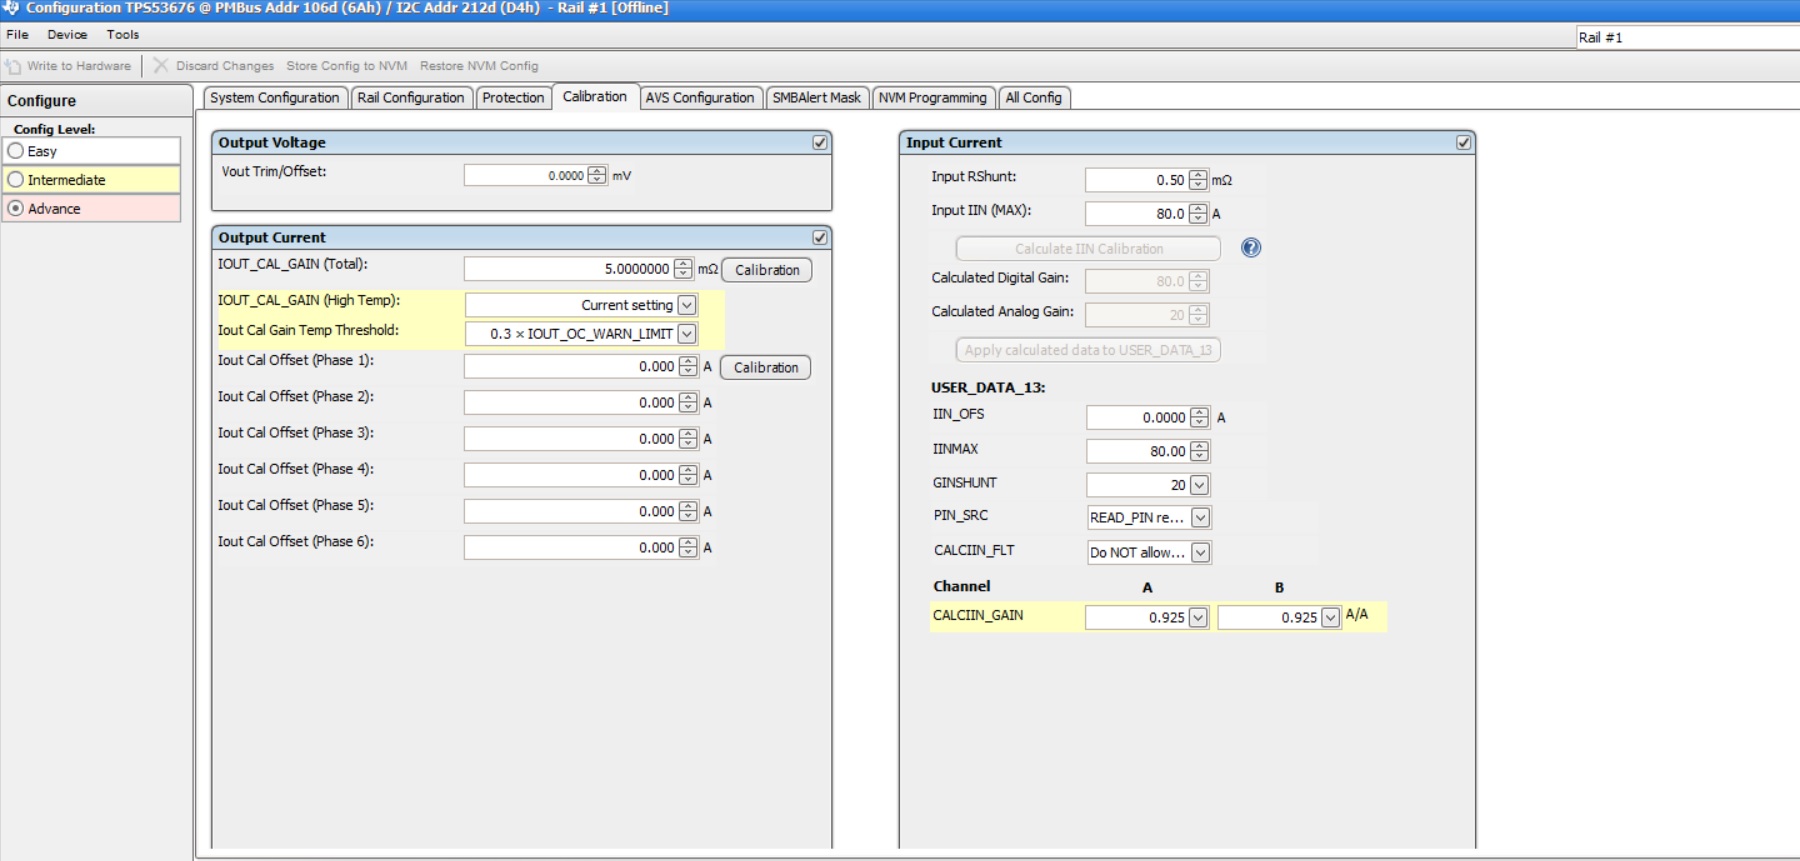Click the Write to Hardware toolbar icon
Screen dimensions: 1800x861
(x=13, y=66)
